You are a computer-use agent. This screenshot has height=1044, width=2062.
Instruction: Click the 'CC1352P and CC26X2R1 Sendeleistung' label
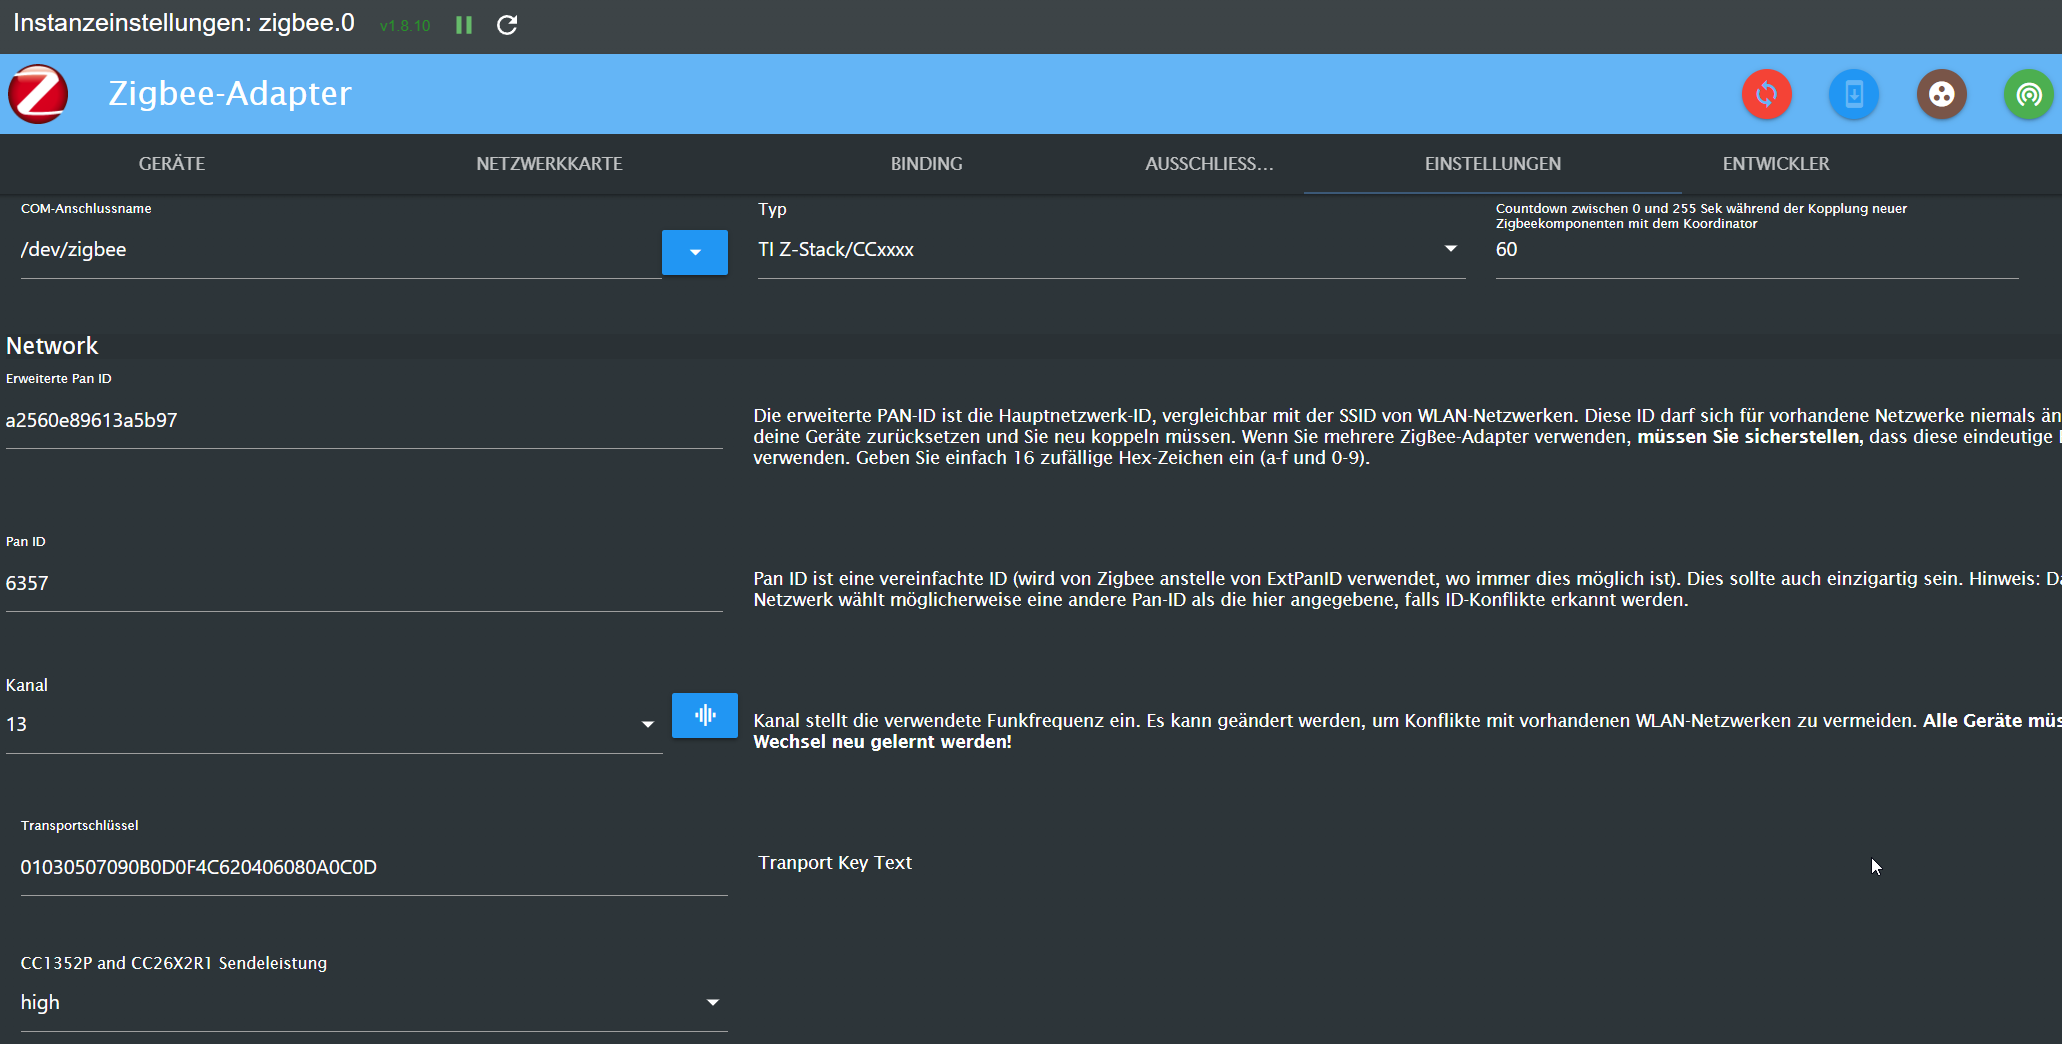pyautogui.click(x=174, y=963)
